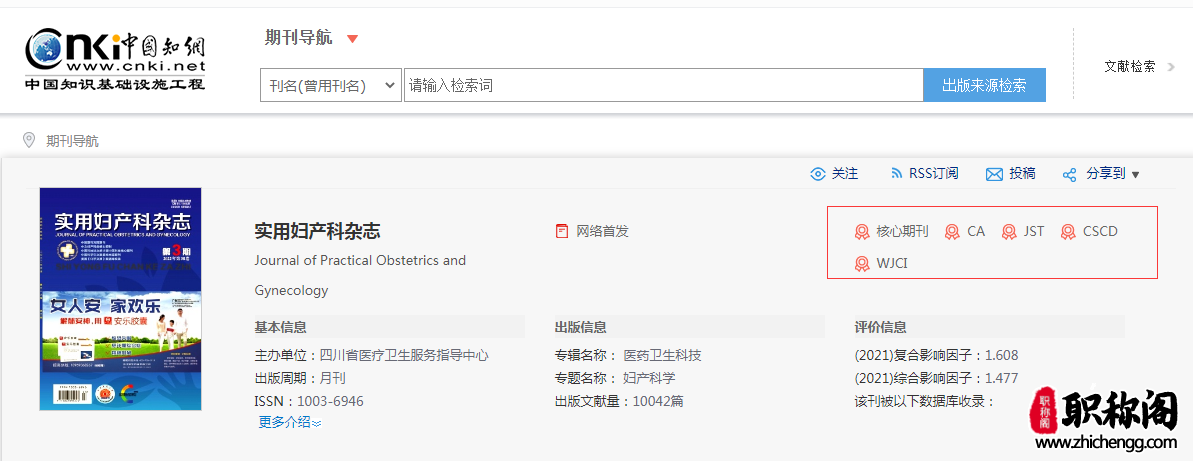Click the 评价信息 section header

click(881, 328)
